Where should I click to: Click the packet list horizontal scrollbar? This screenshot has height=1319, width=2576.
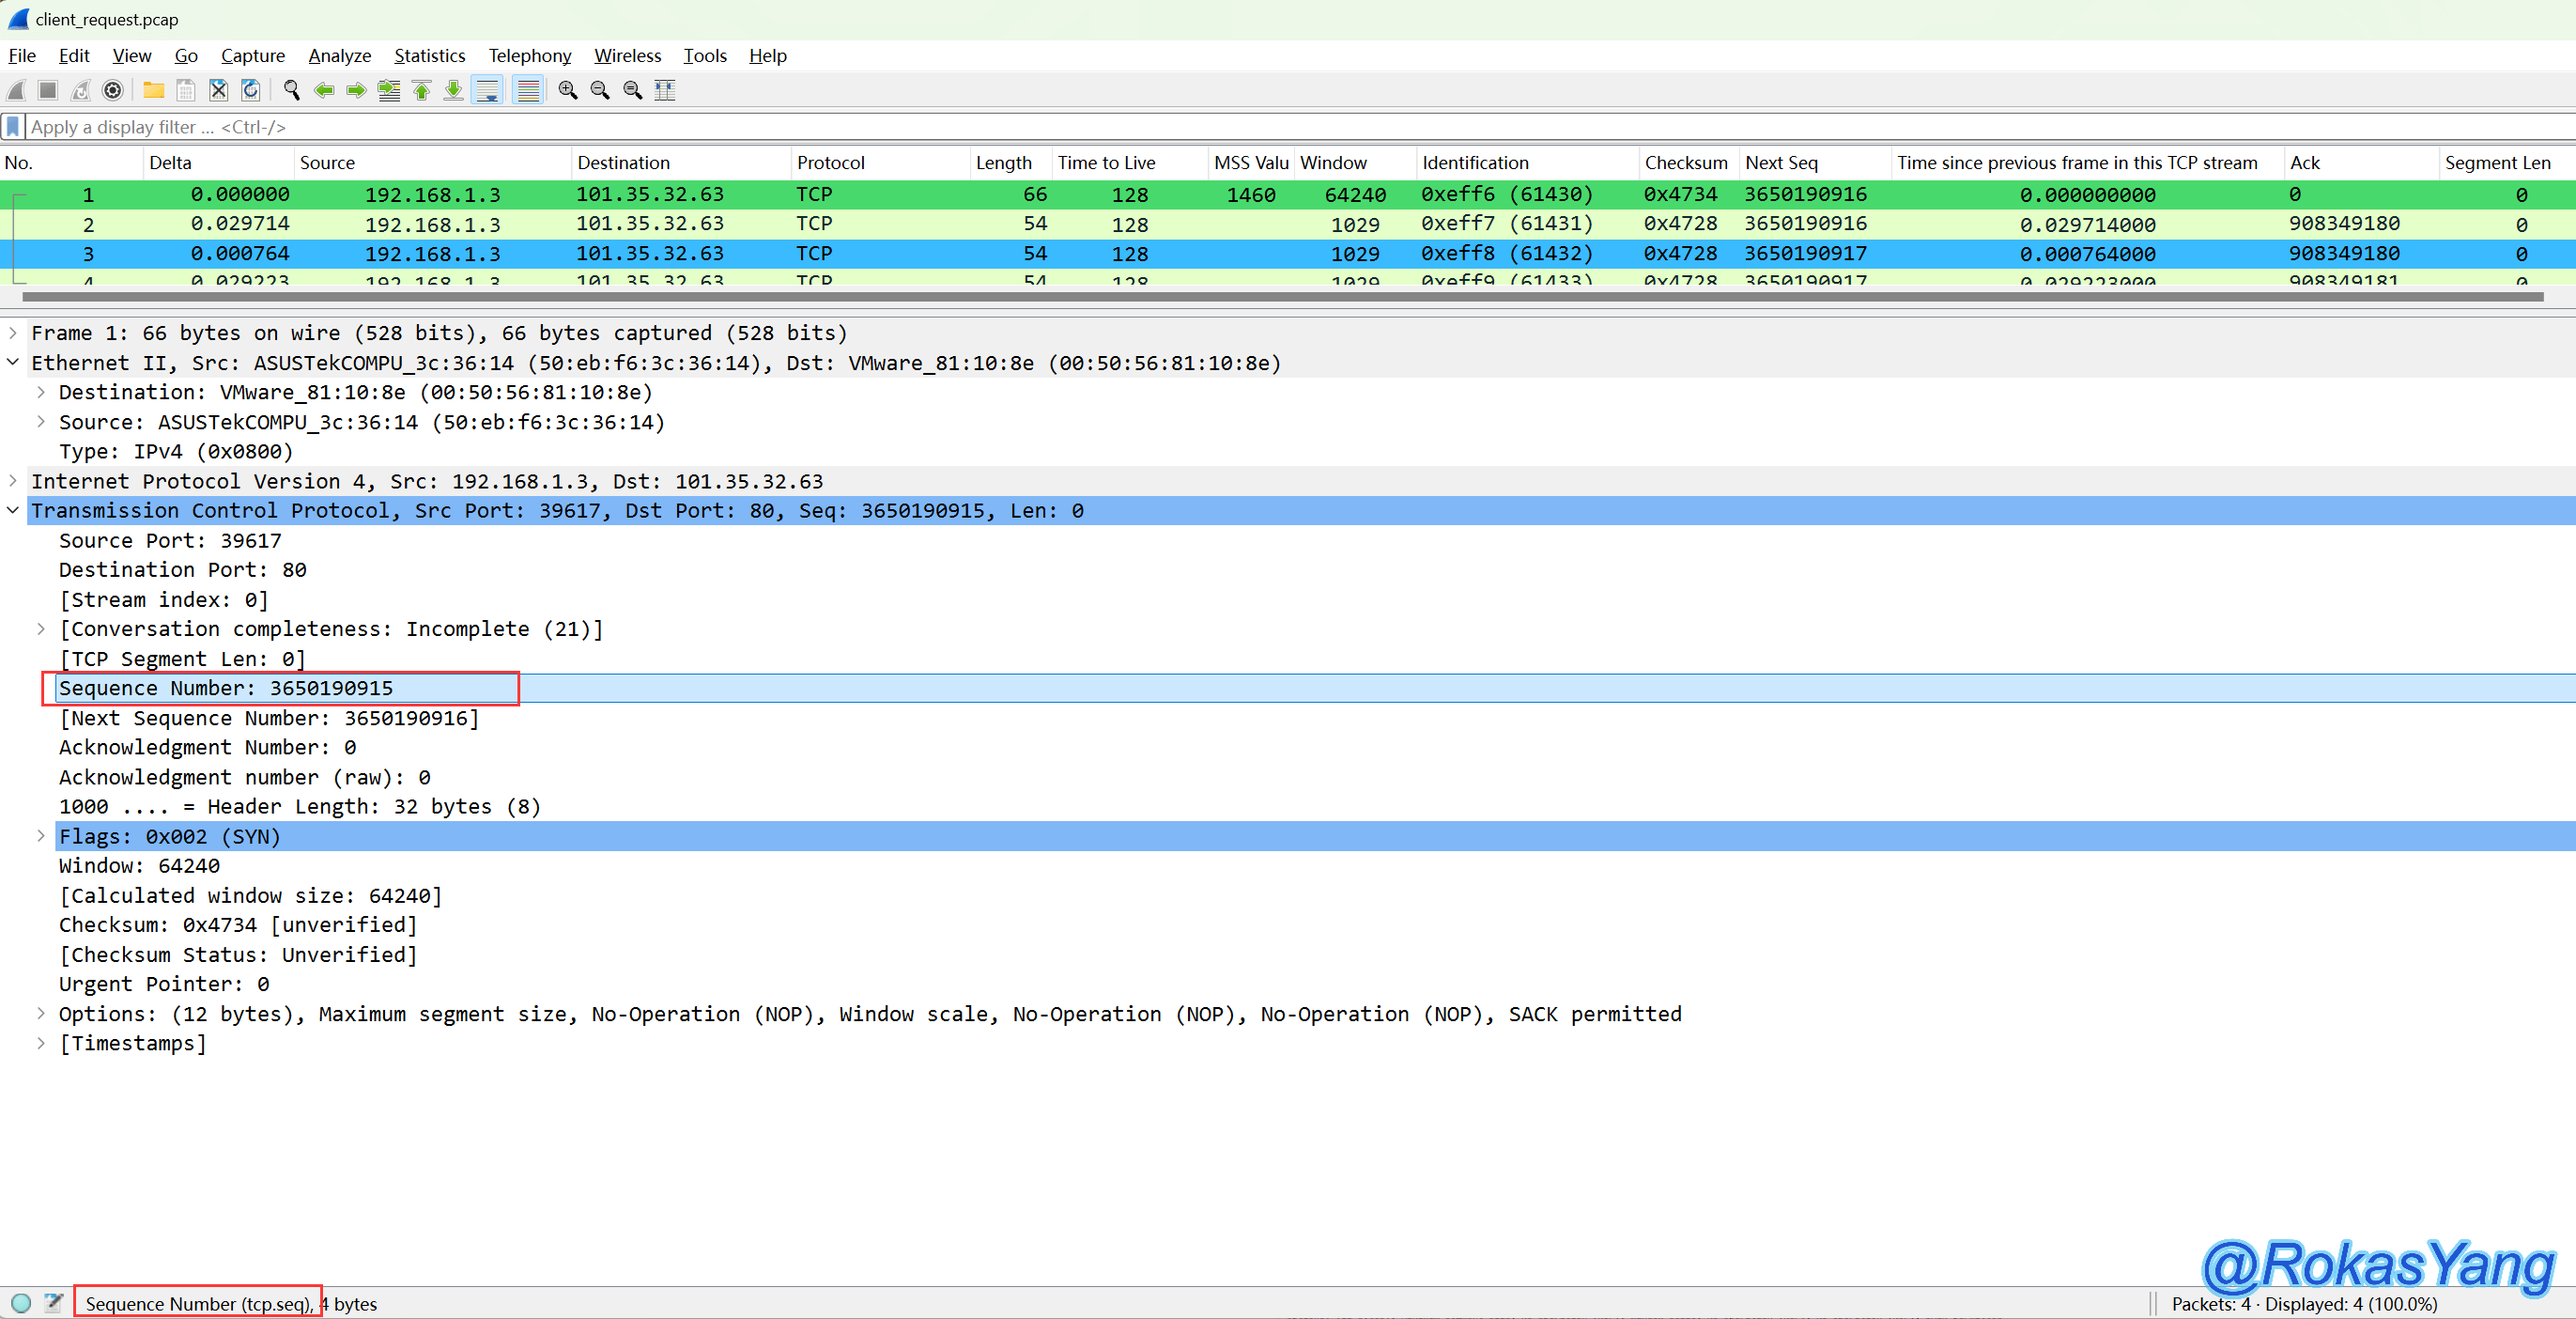click(1280, 296)
